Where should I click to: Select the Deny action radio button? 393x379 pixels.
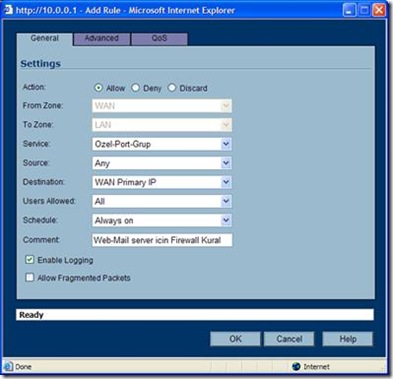click(x=135, y=88)
